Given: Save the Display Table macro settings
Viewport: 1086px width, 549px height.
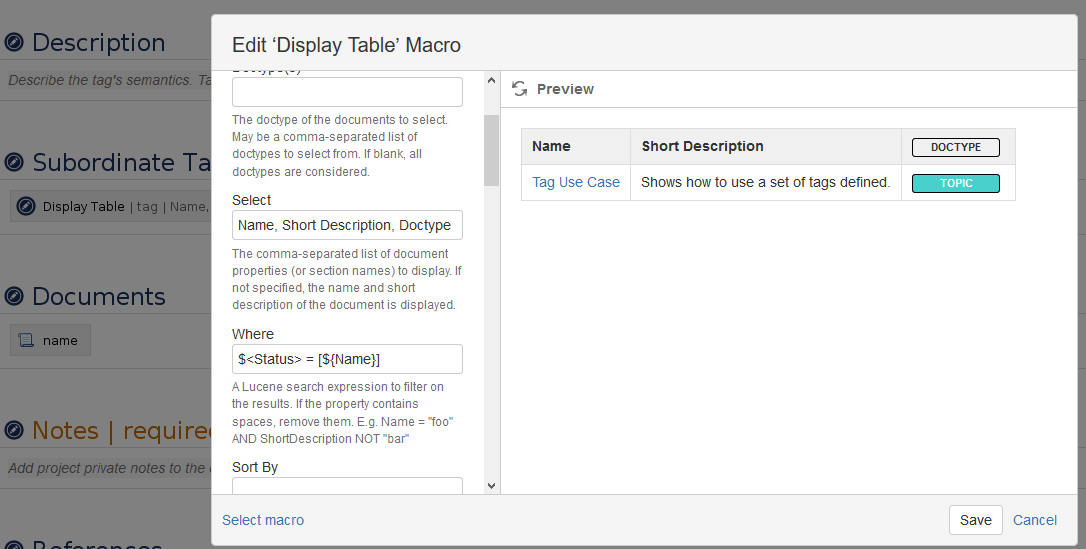Looking at the screenshot, I should coord(975,520).
